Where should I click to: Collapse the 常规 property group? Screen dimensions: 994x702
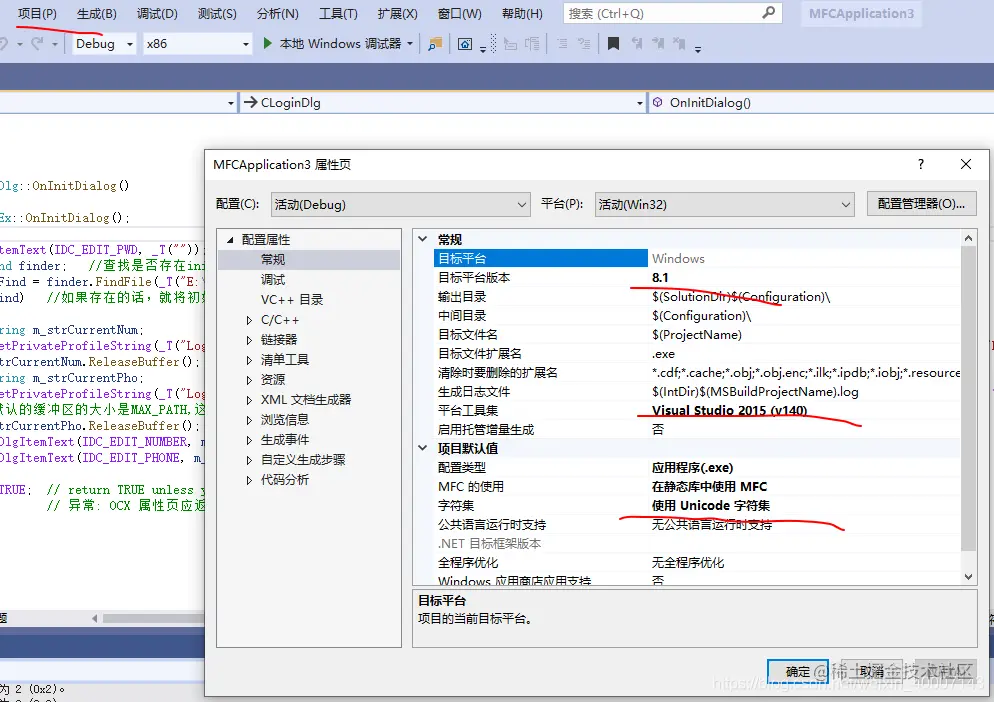[x=423, y=239]
